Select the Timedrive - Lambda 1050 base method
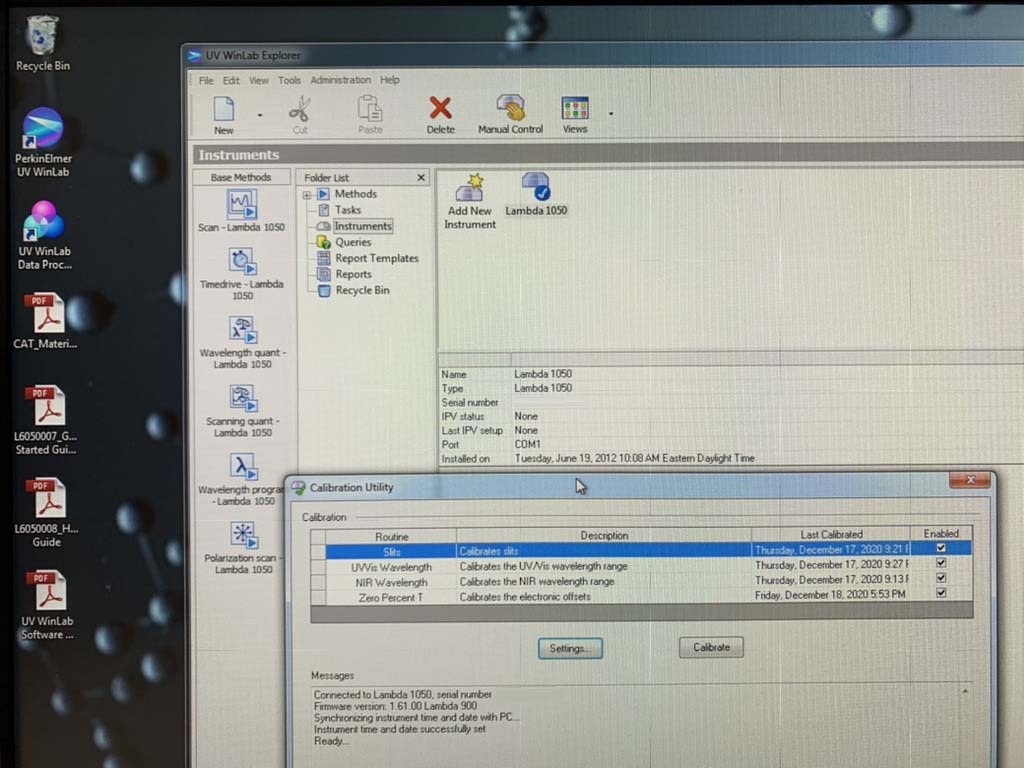 pos(242,274)
